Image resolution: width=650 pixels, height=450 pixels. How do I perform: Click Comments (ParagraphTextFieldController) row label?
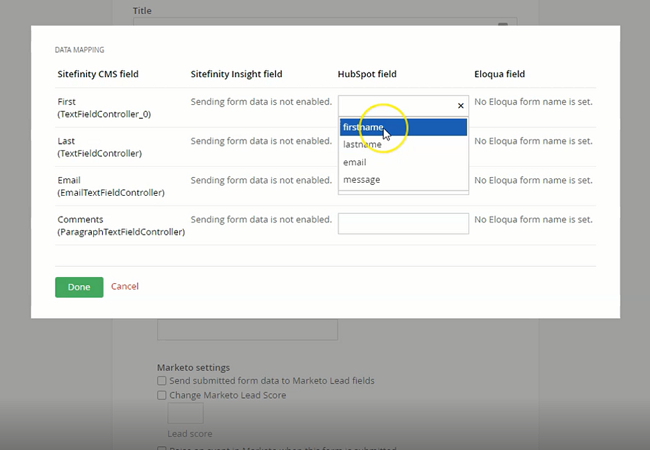tap(121, 226)
